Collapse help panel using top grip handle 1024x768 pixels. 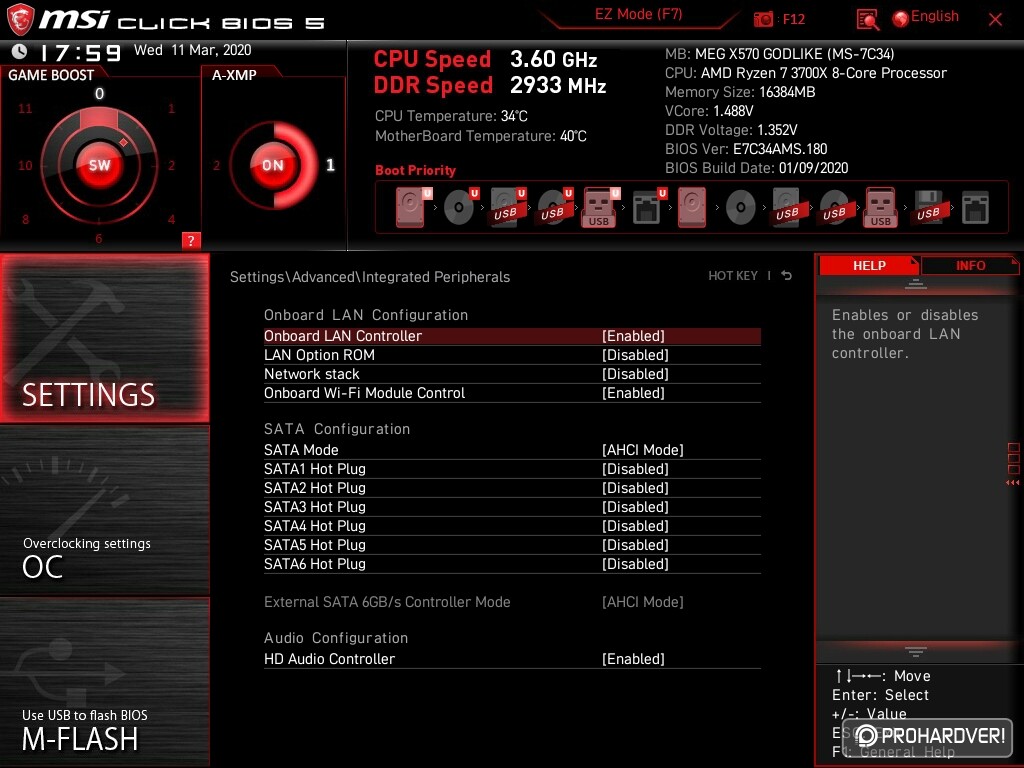coord(916,283)
